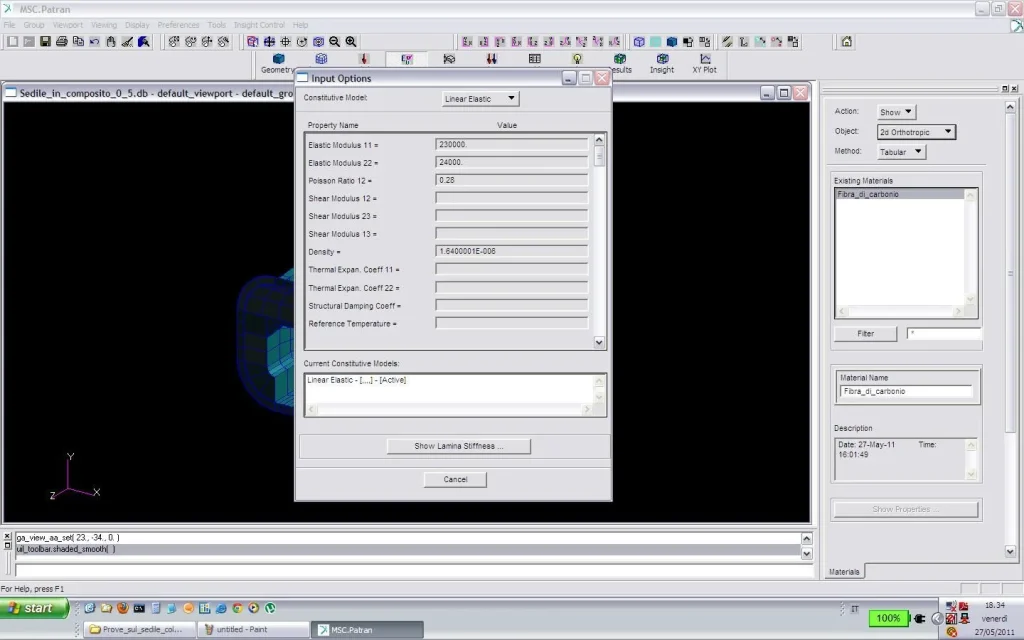Viewport: 1024px width, 640px height.
Task: Open the Analysis lightbulb icon
Action: 577,59
